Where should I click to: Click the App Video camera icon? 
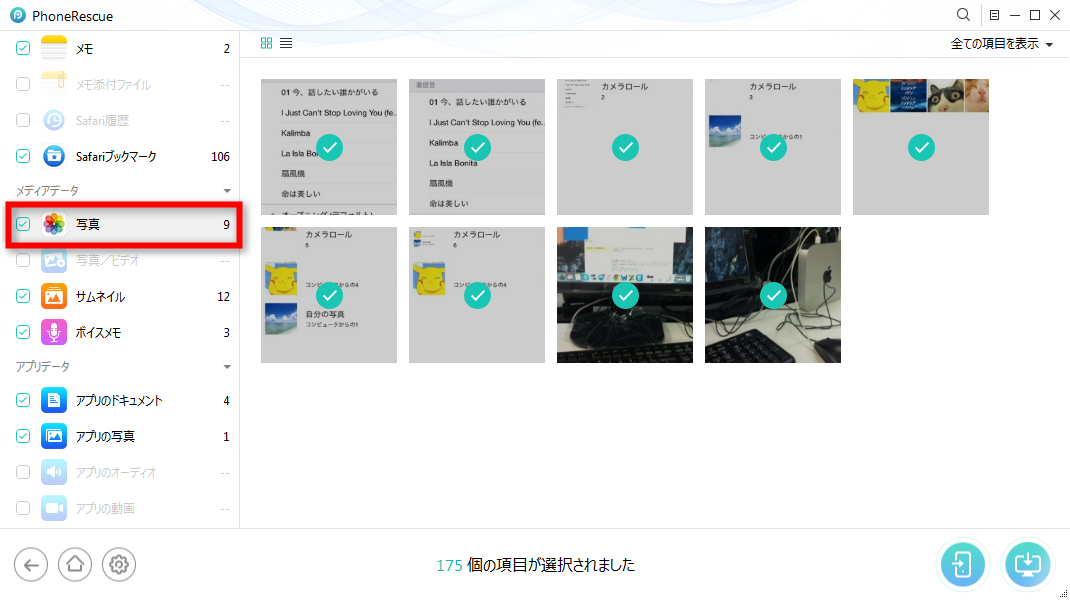54,509
